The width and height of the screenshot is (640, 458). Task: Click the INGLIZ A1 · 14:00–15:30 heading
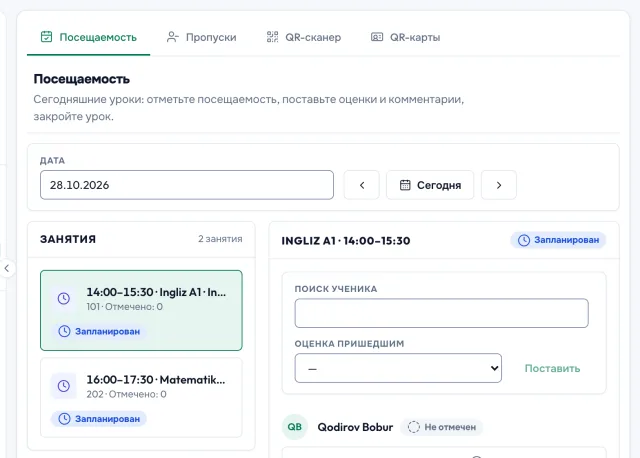coord(346,240)
